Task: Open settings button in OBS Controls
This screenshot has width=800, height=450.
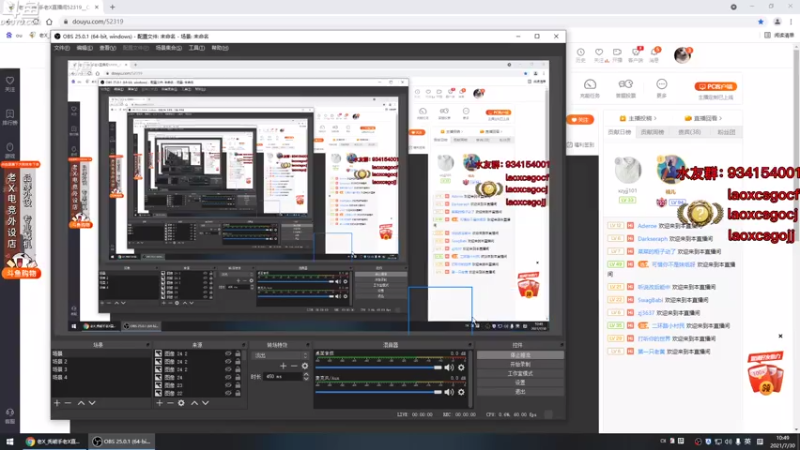Action: [520, 383]
